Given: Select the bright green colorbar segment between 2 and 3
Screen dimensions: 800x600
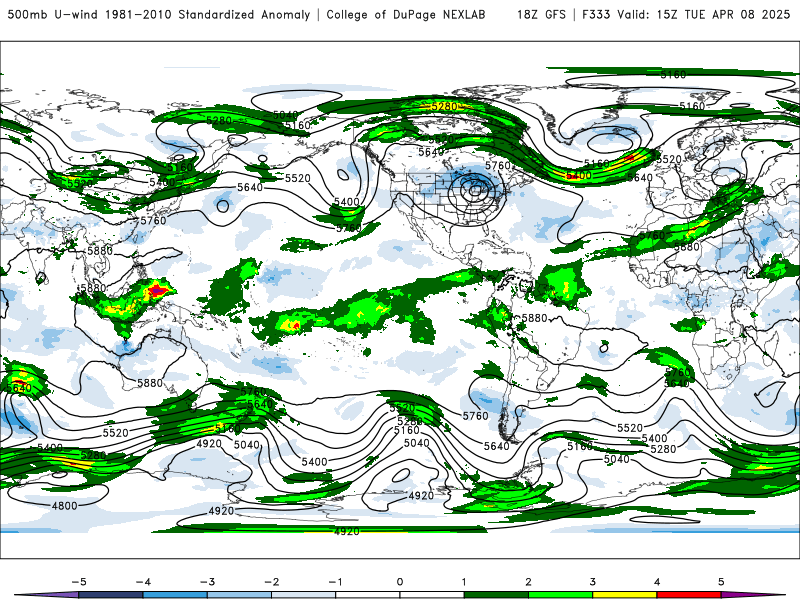Looking at the screenshot, I should 560,595.
